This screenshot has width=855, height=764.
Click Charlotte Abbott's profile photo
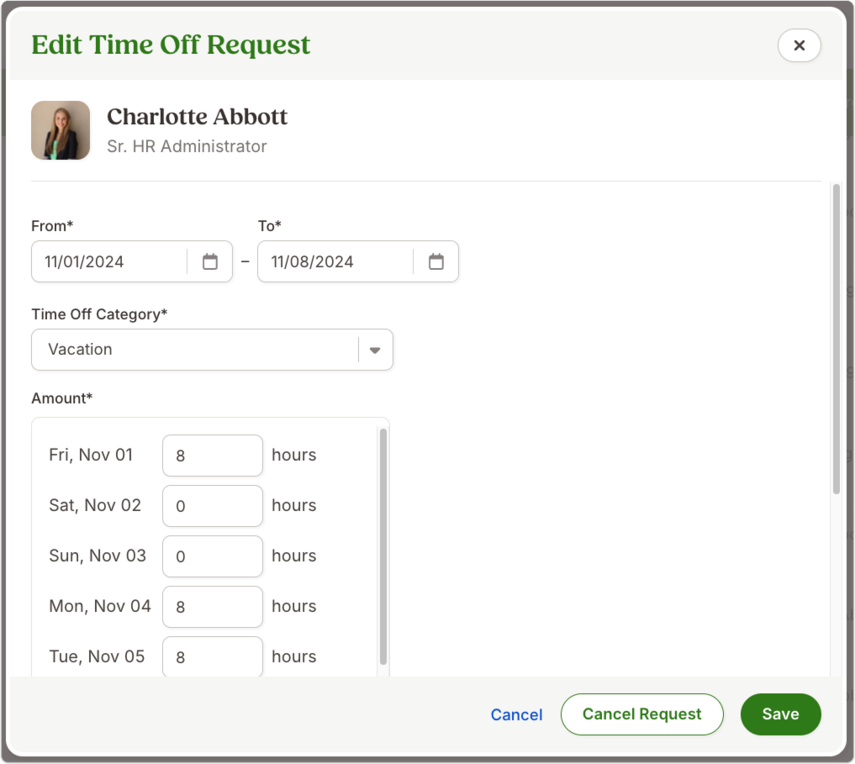tap(61, 130)
